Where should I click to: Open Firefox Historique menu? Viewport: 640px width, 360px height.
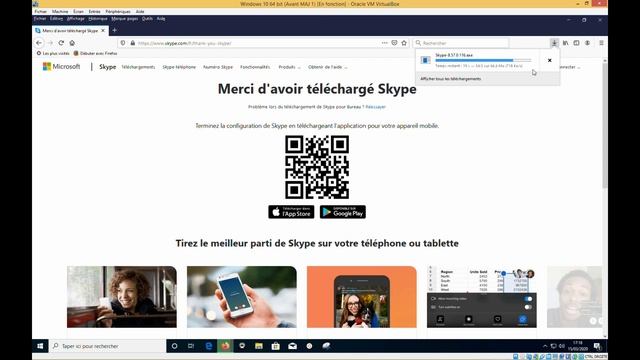(98, 19)
